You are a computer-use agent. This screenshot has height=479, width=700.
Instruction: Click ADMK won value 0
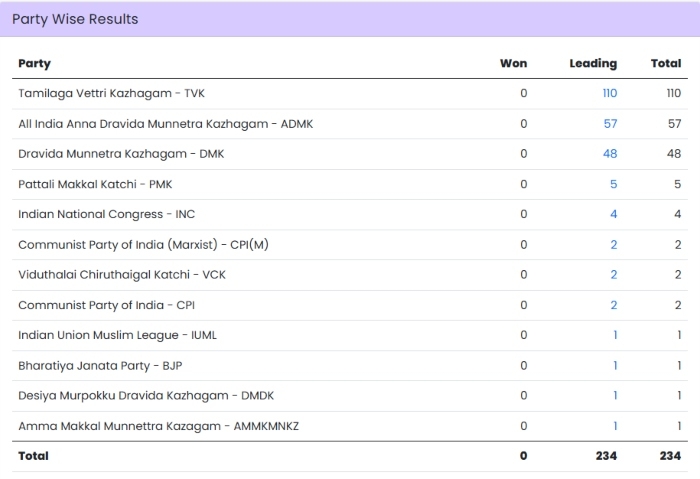[524, 124]
